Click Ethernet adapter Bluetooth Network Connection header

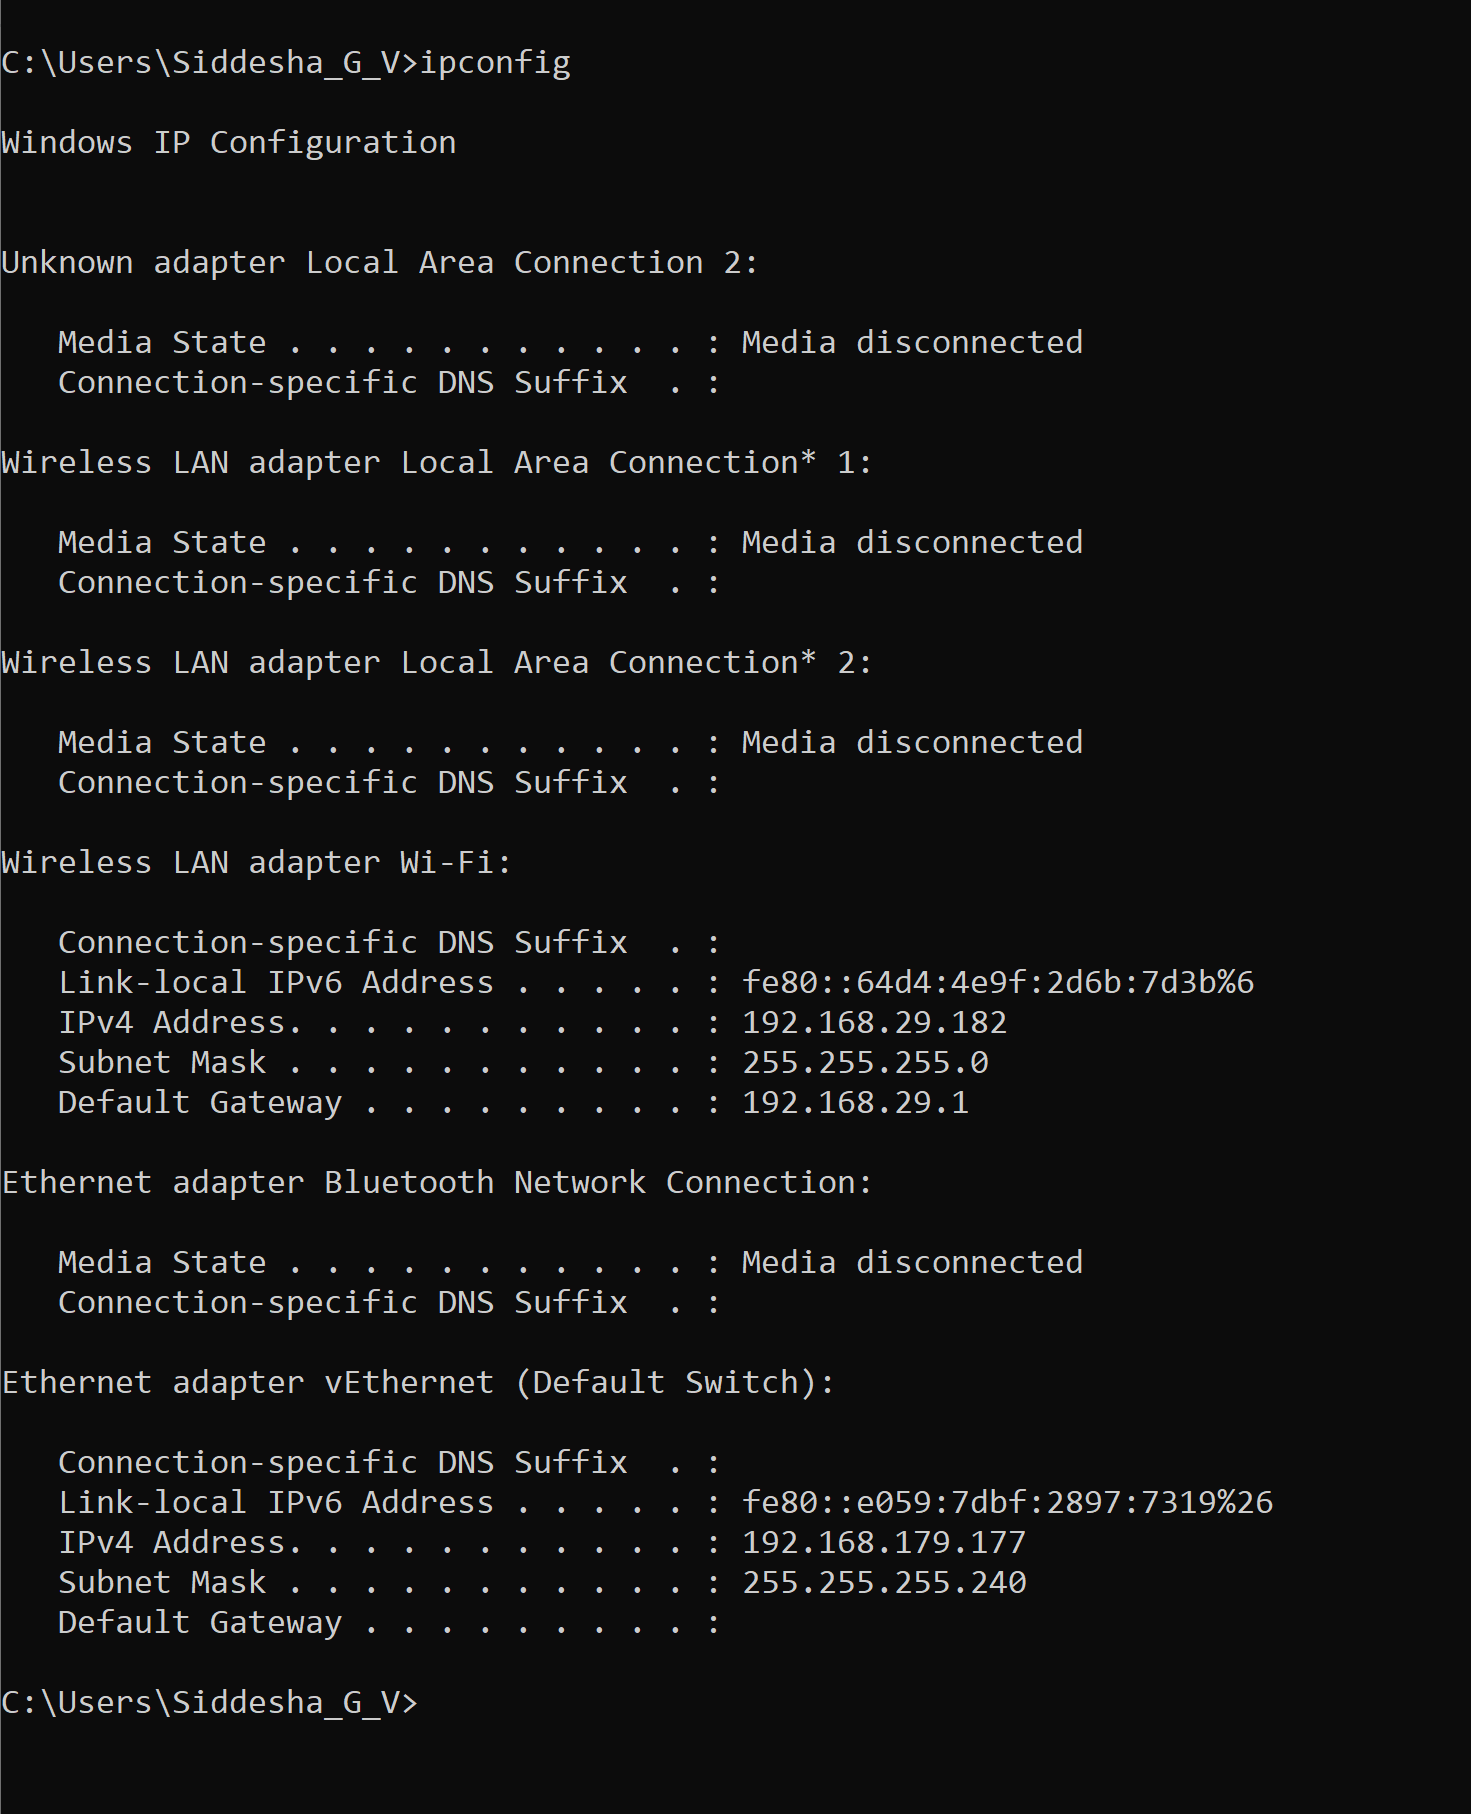coord(437,1182)
